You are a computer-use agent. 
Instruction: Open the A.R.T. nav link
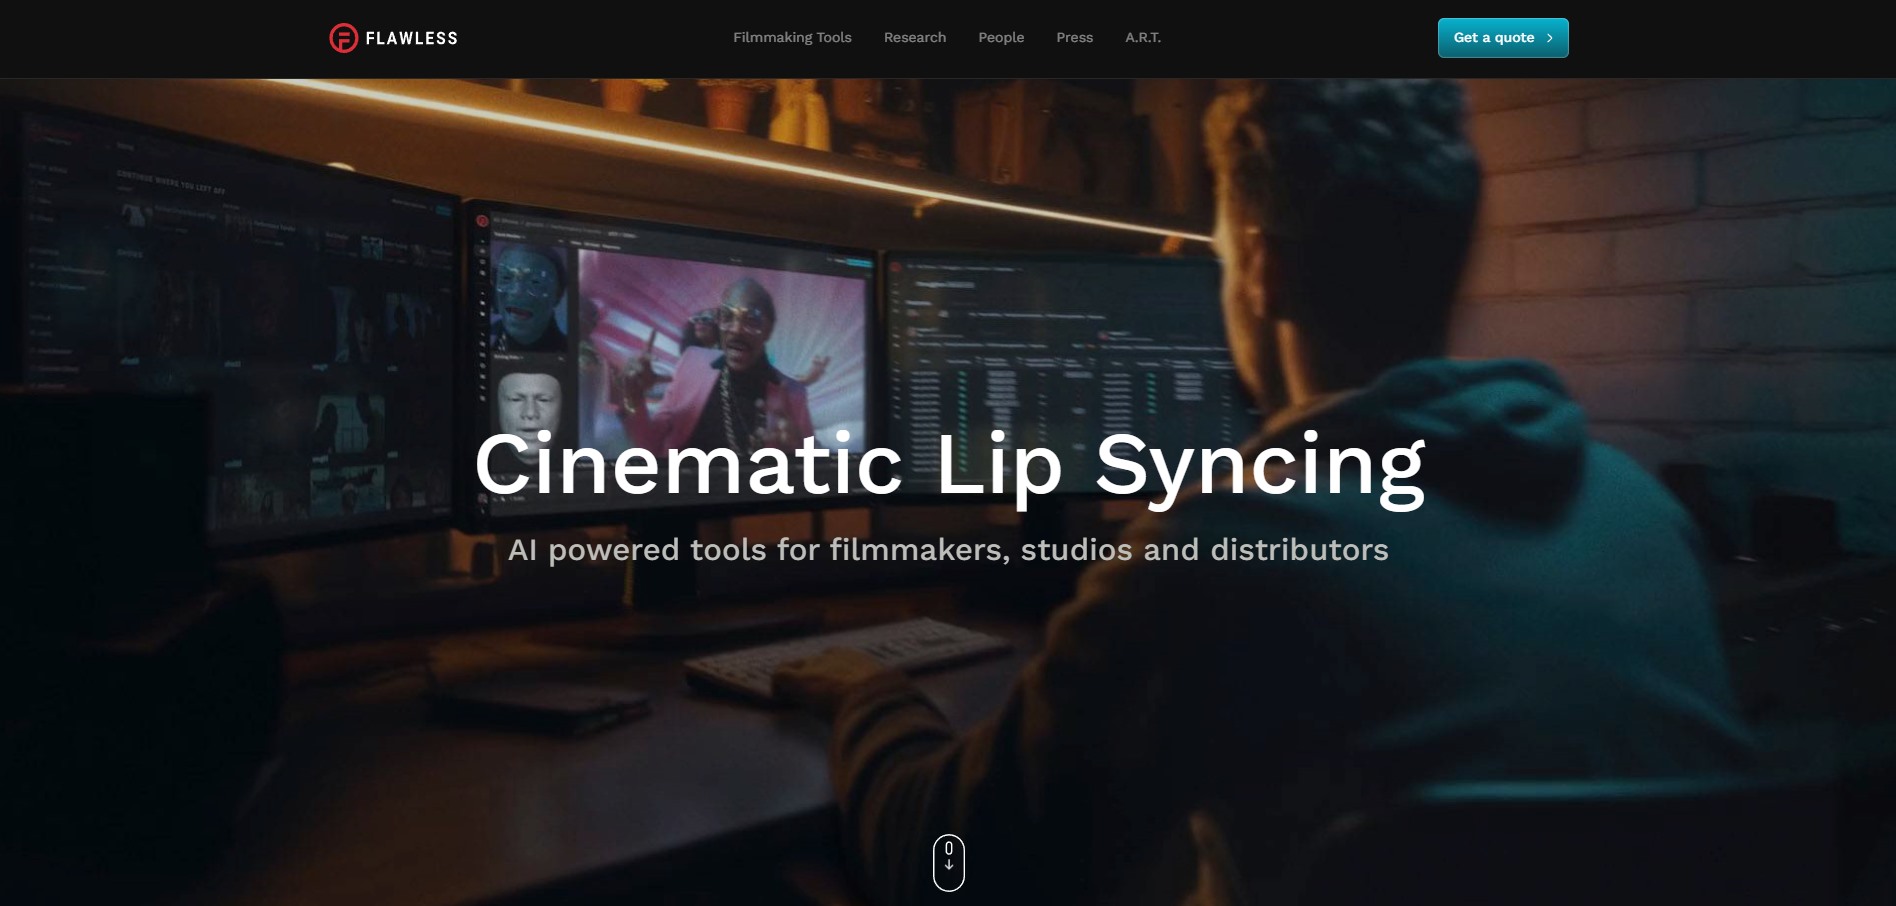tap(1143, 37)
